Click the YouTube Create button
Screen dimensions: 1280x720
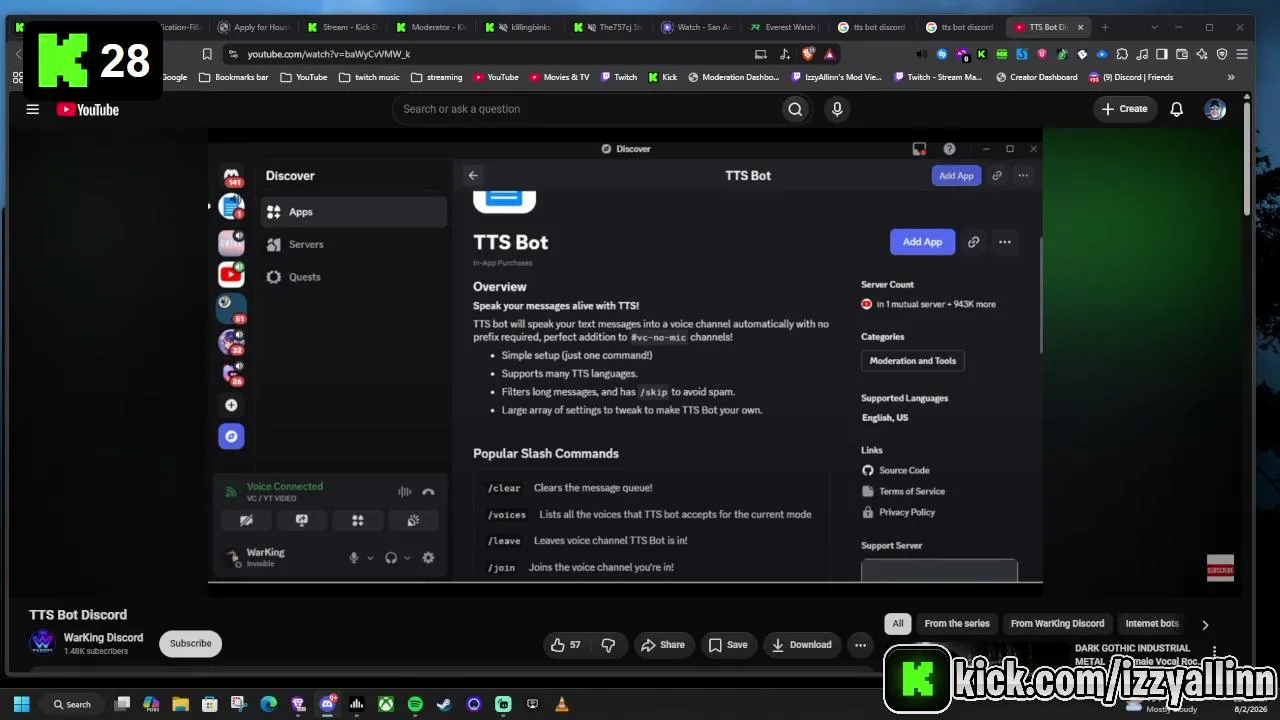(1125, 109)
